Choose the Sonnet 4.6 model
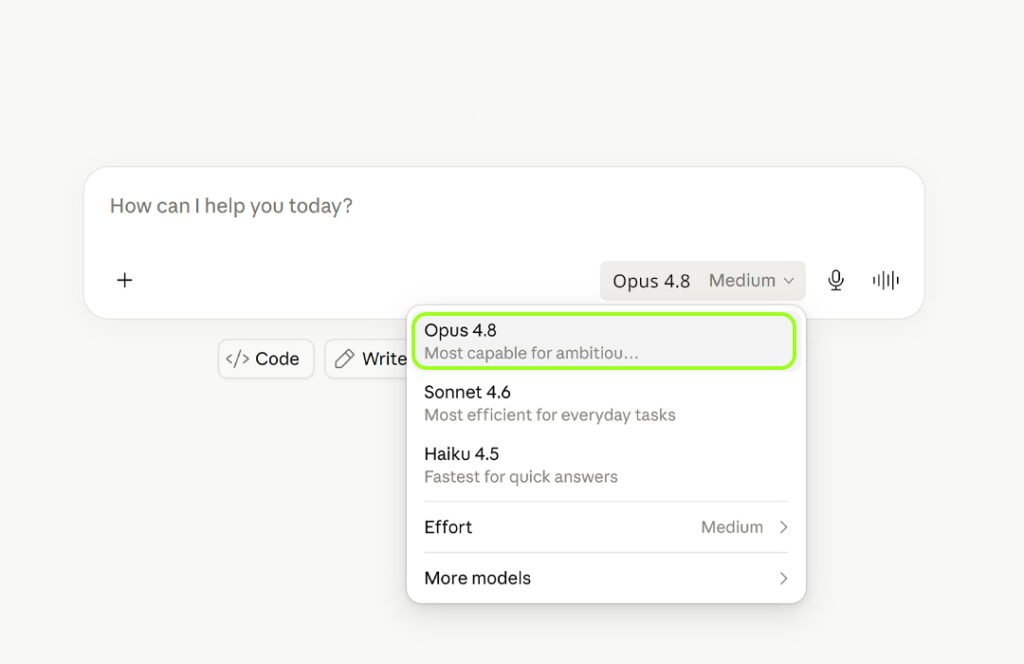The height and width of the screenshot is (664, 1024). pyautogui.click(x=605, y=403)
